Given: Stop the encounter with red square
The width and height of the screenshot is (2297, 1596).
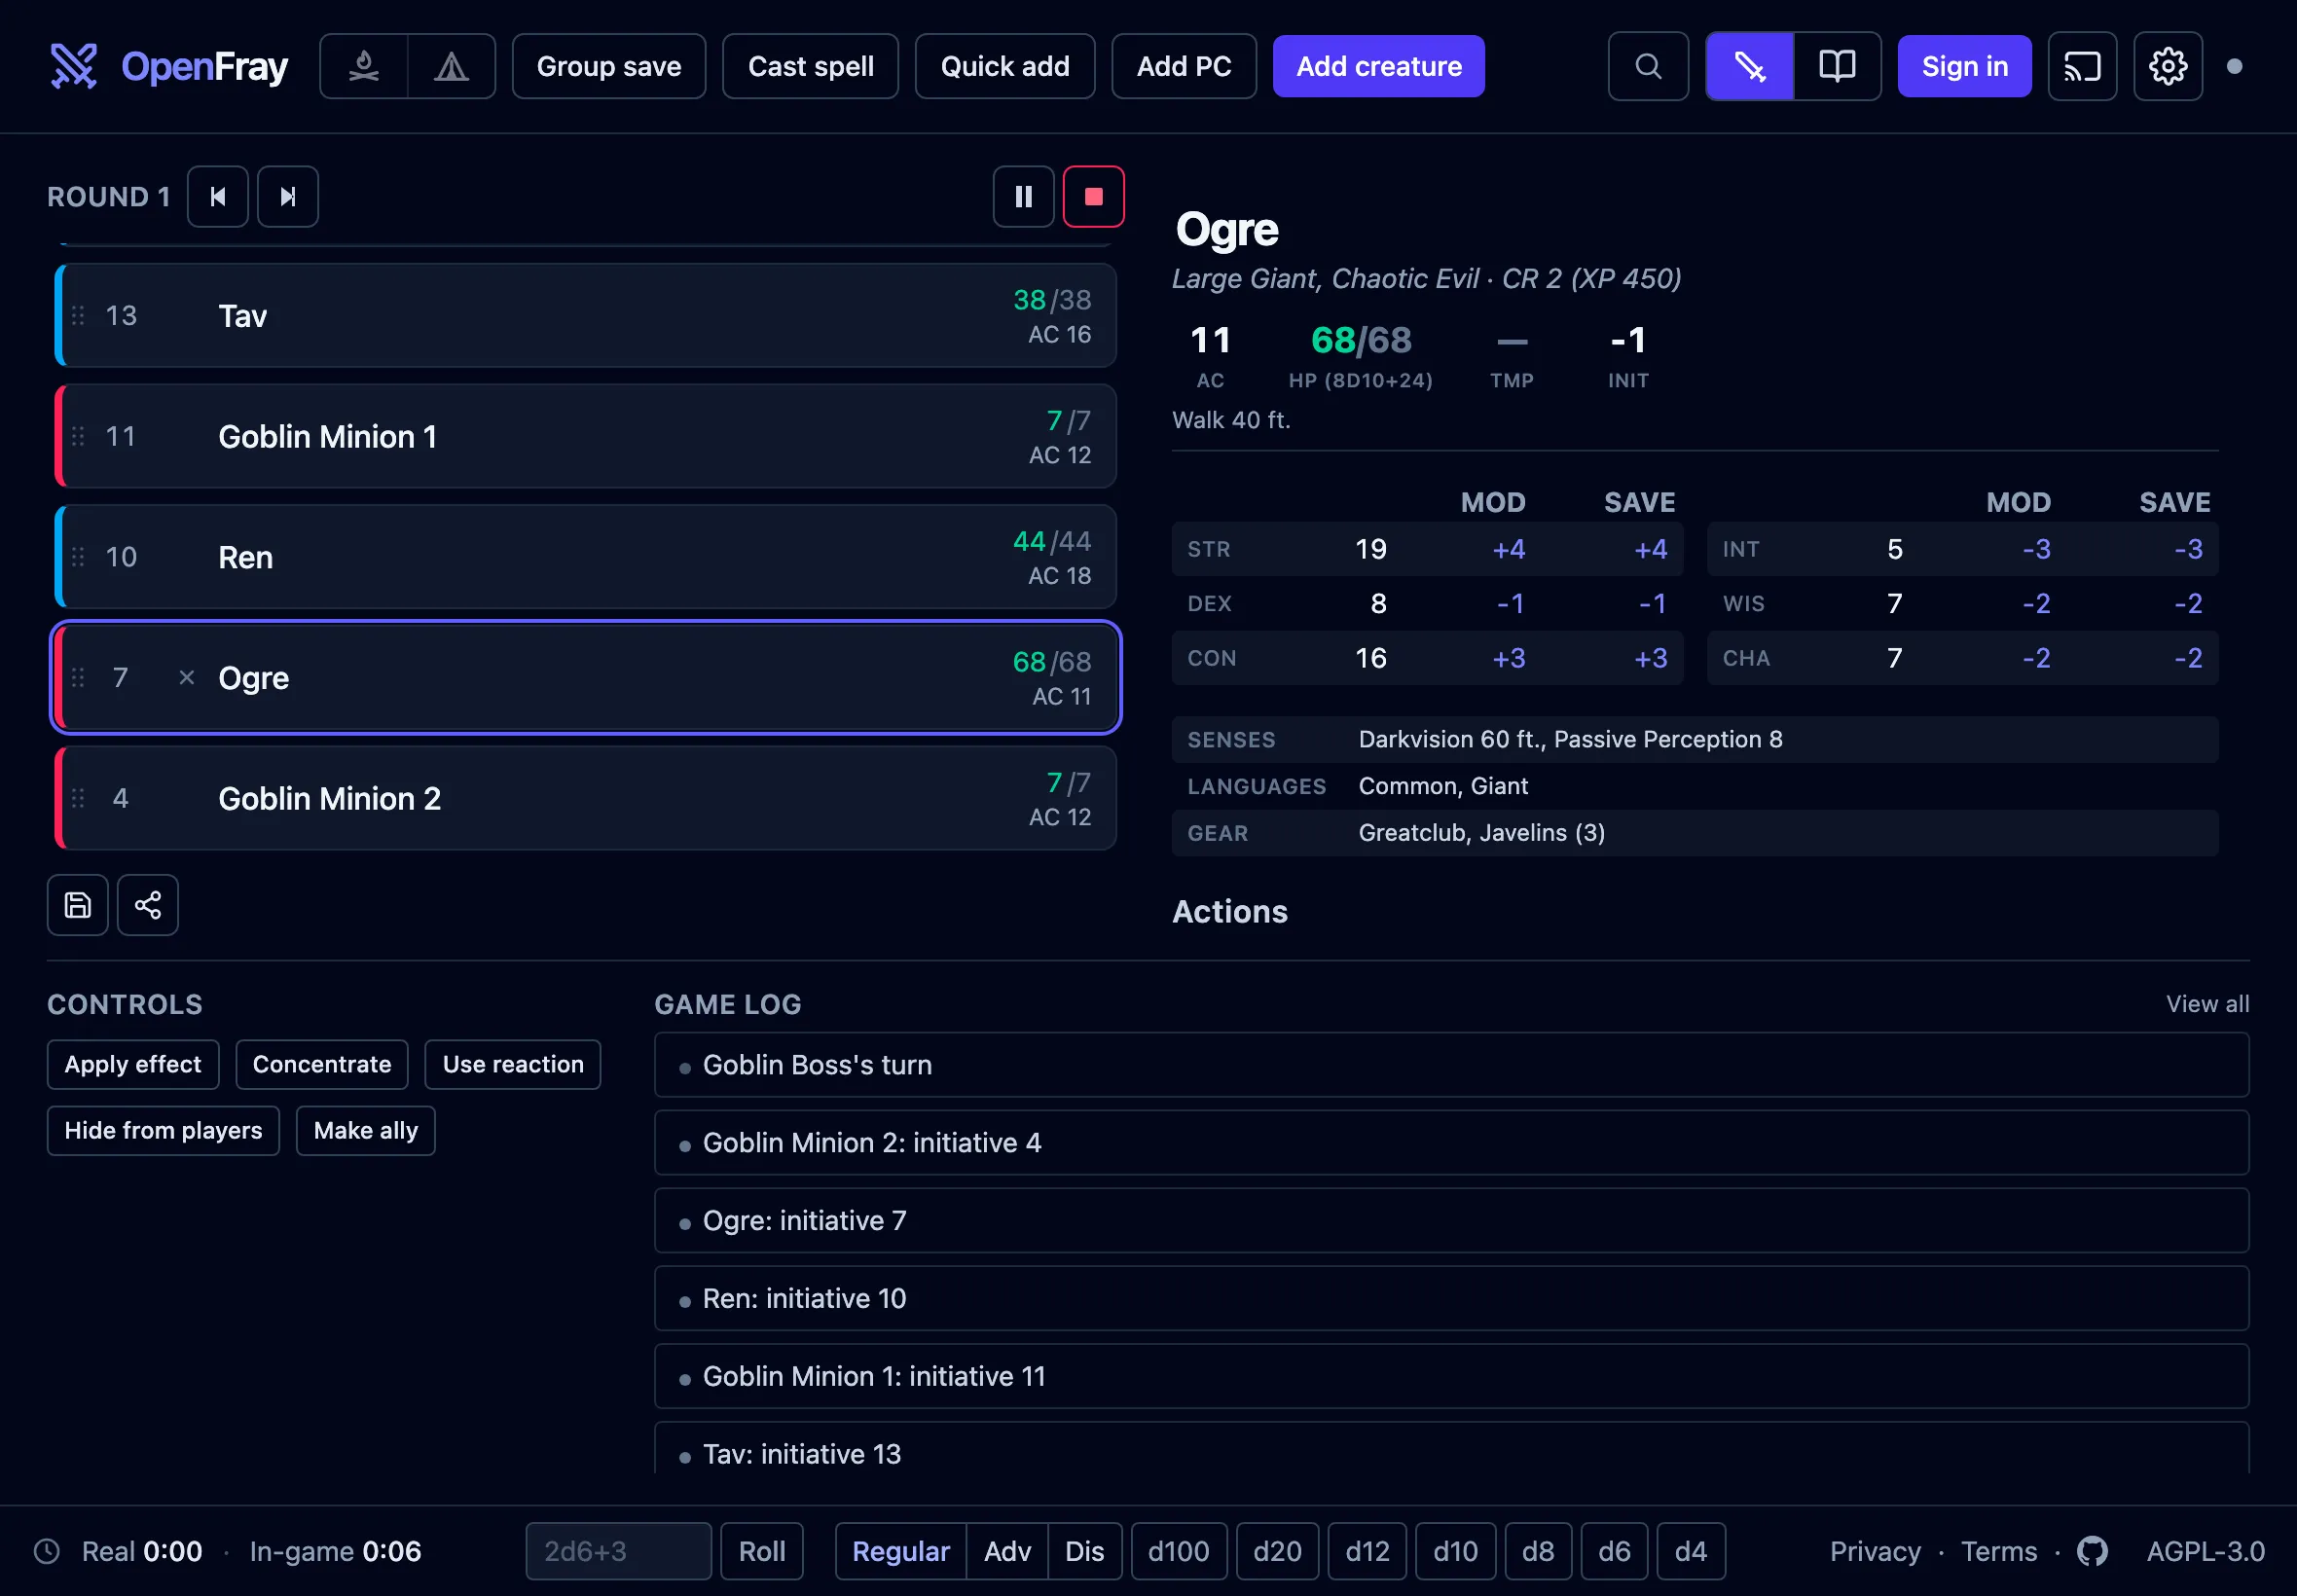Looking at the screenshot, I should [1093, 197].
